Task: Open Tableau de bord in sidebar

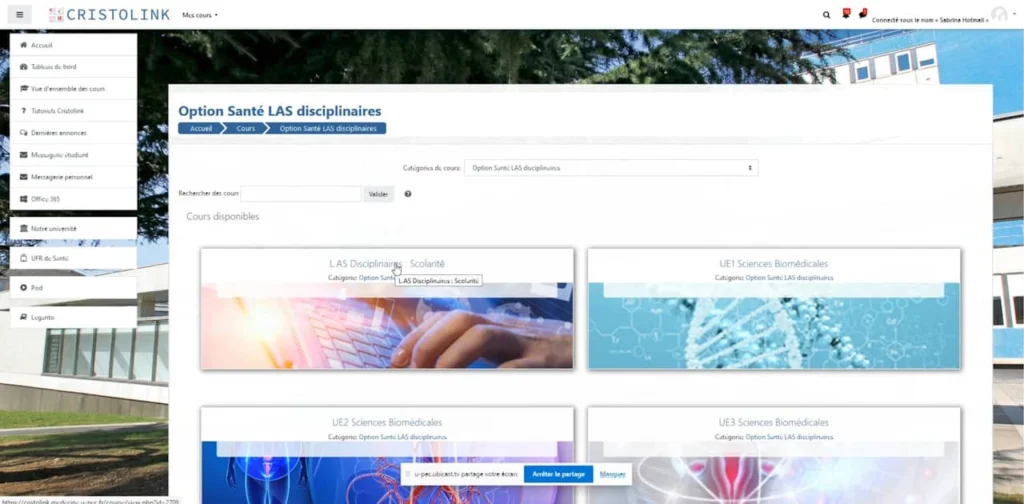Action: click(54, 67)
